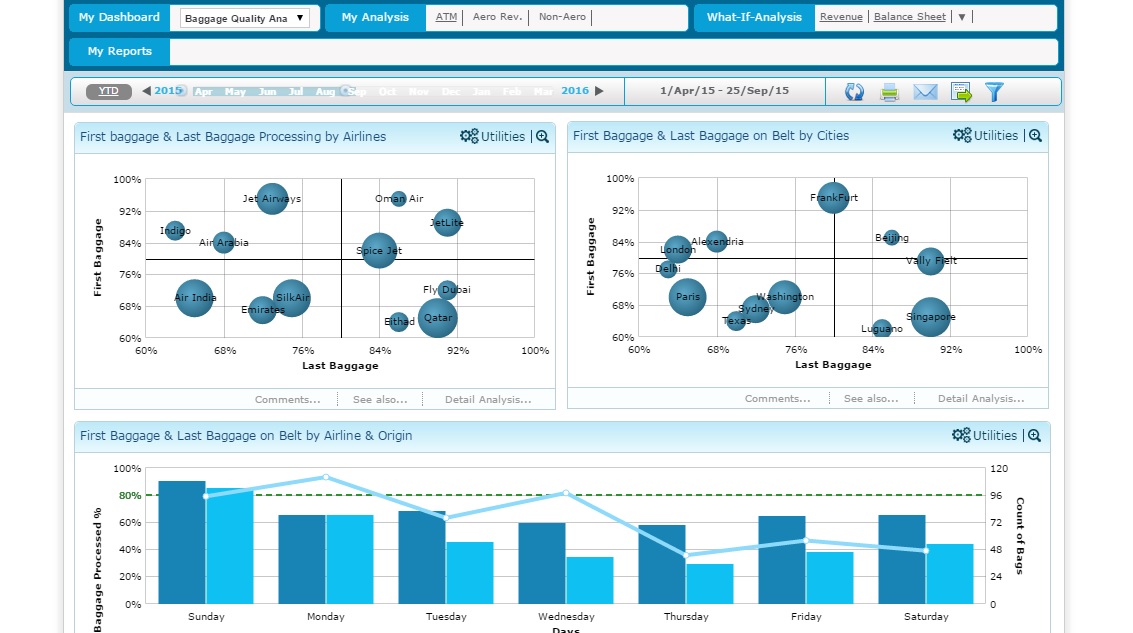Open the Baggage Quality Ana dropdown
The width and height of the screenshot is (1133, 633).
tap(244, 18)
